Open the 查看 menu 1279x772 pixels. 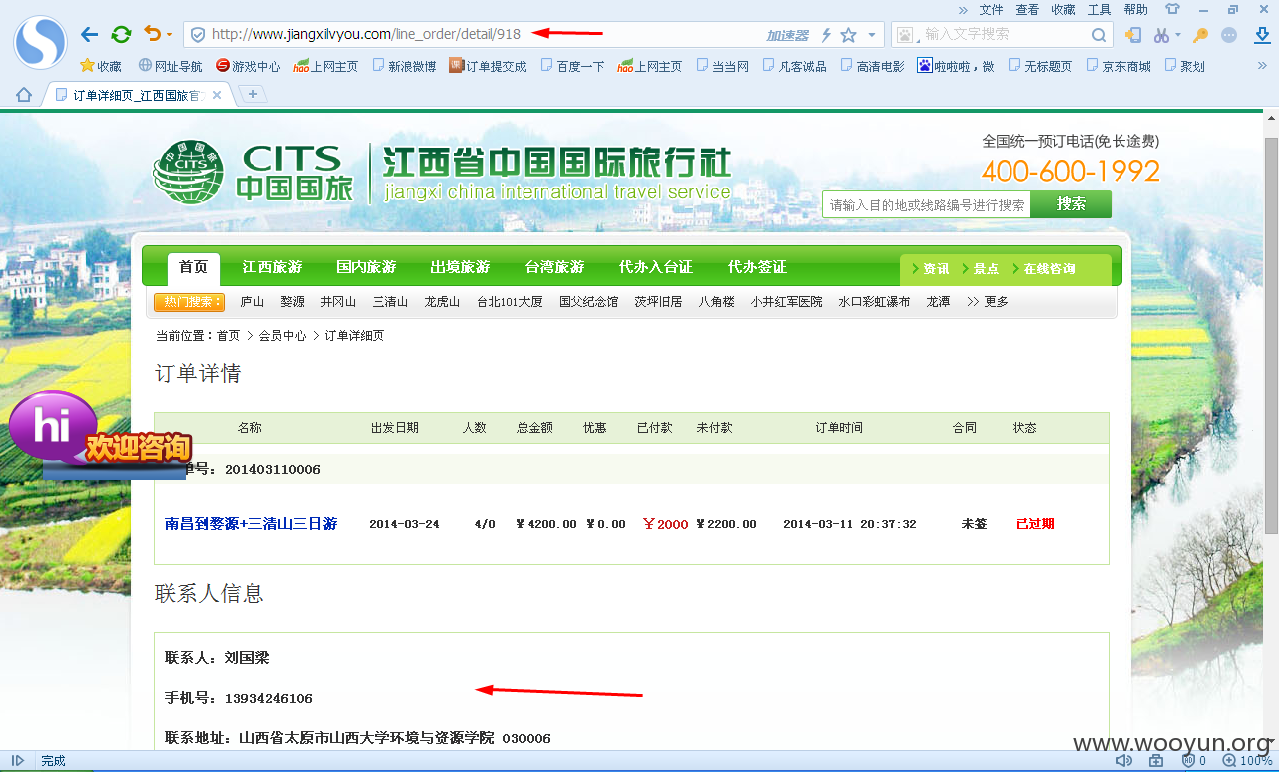[1027, 9]
